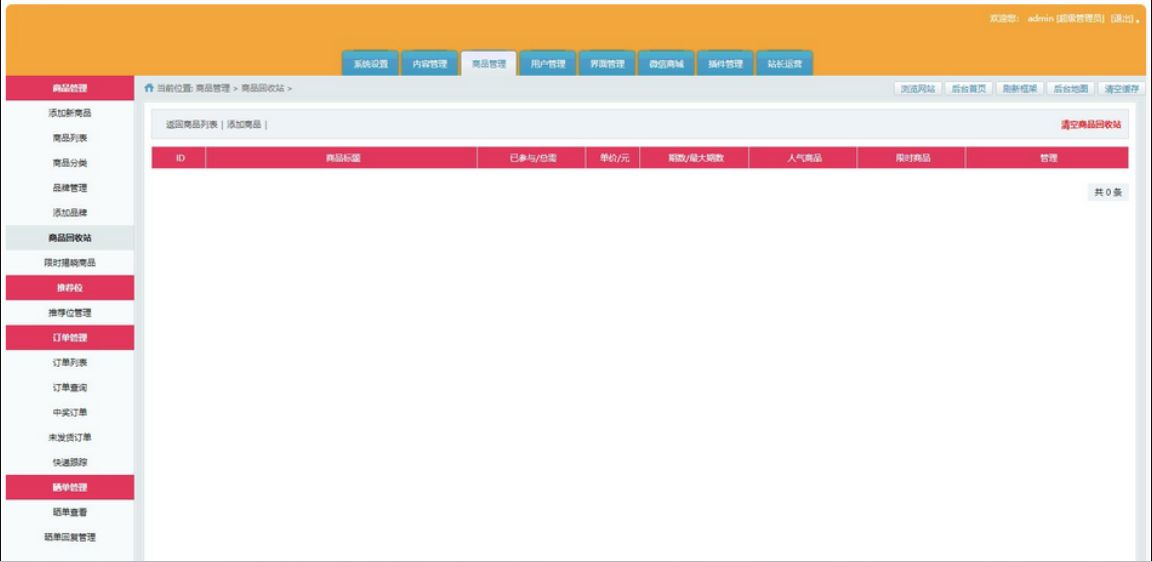Click the 清空缓存 button

1121,89
